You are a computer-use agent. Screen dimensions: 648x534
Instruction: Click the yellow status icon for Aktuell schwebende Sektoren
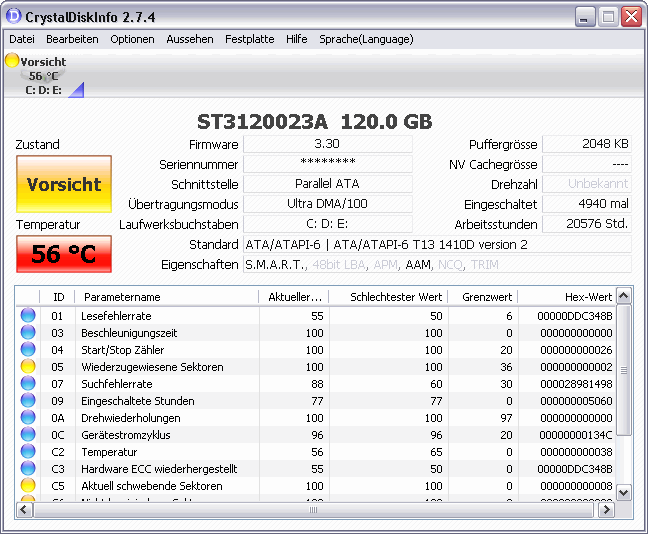[x=28, y=485]
